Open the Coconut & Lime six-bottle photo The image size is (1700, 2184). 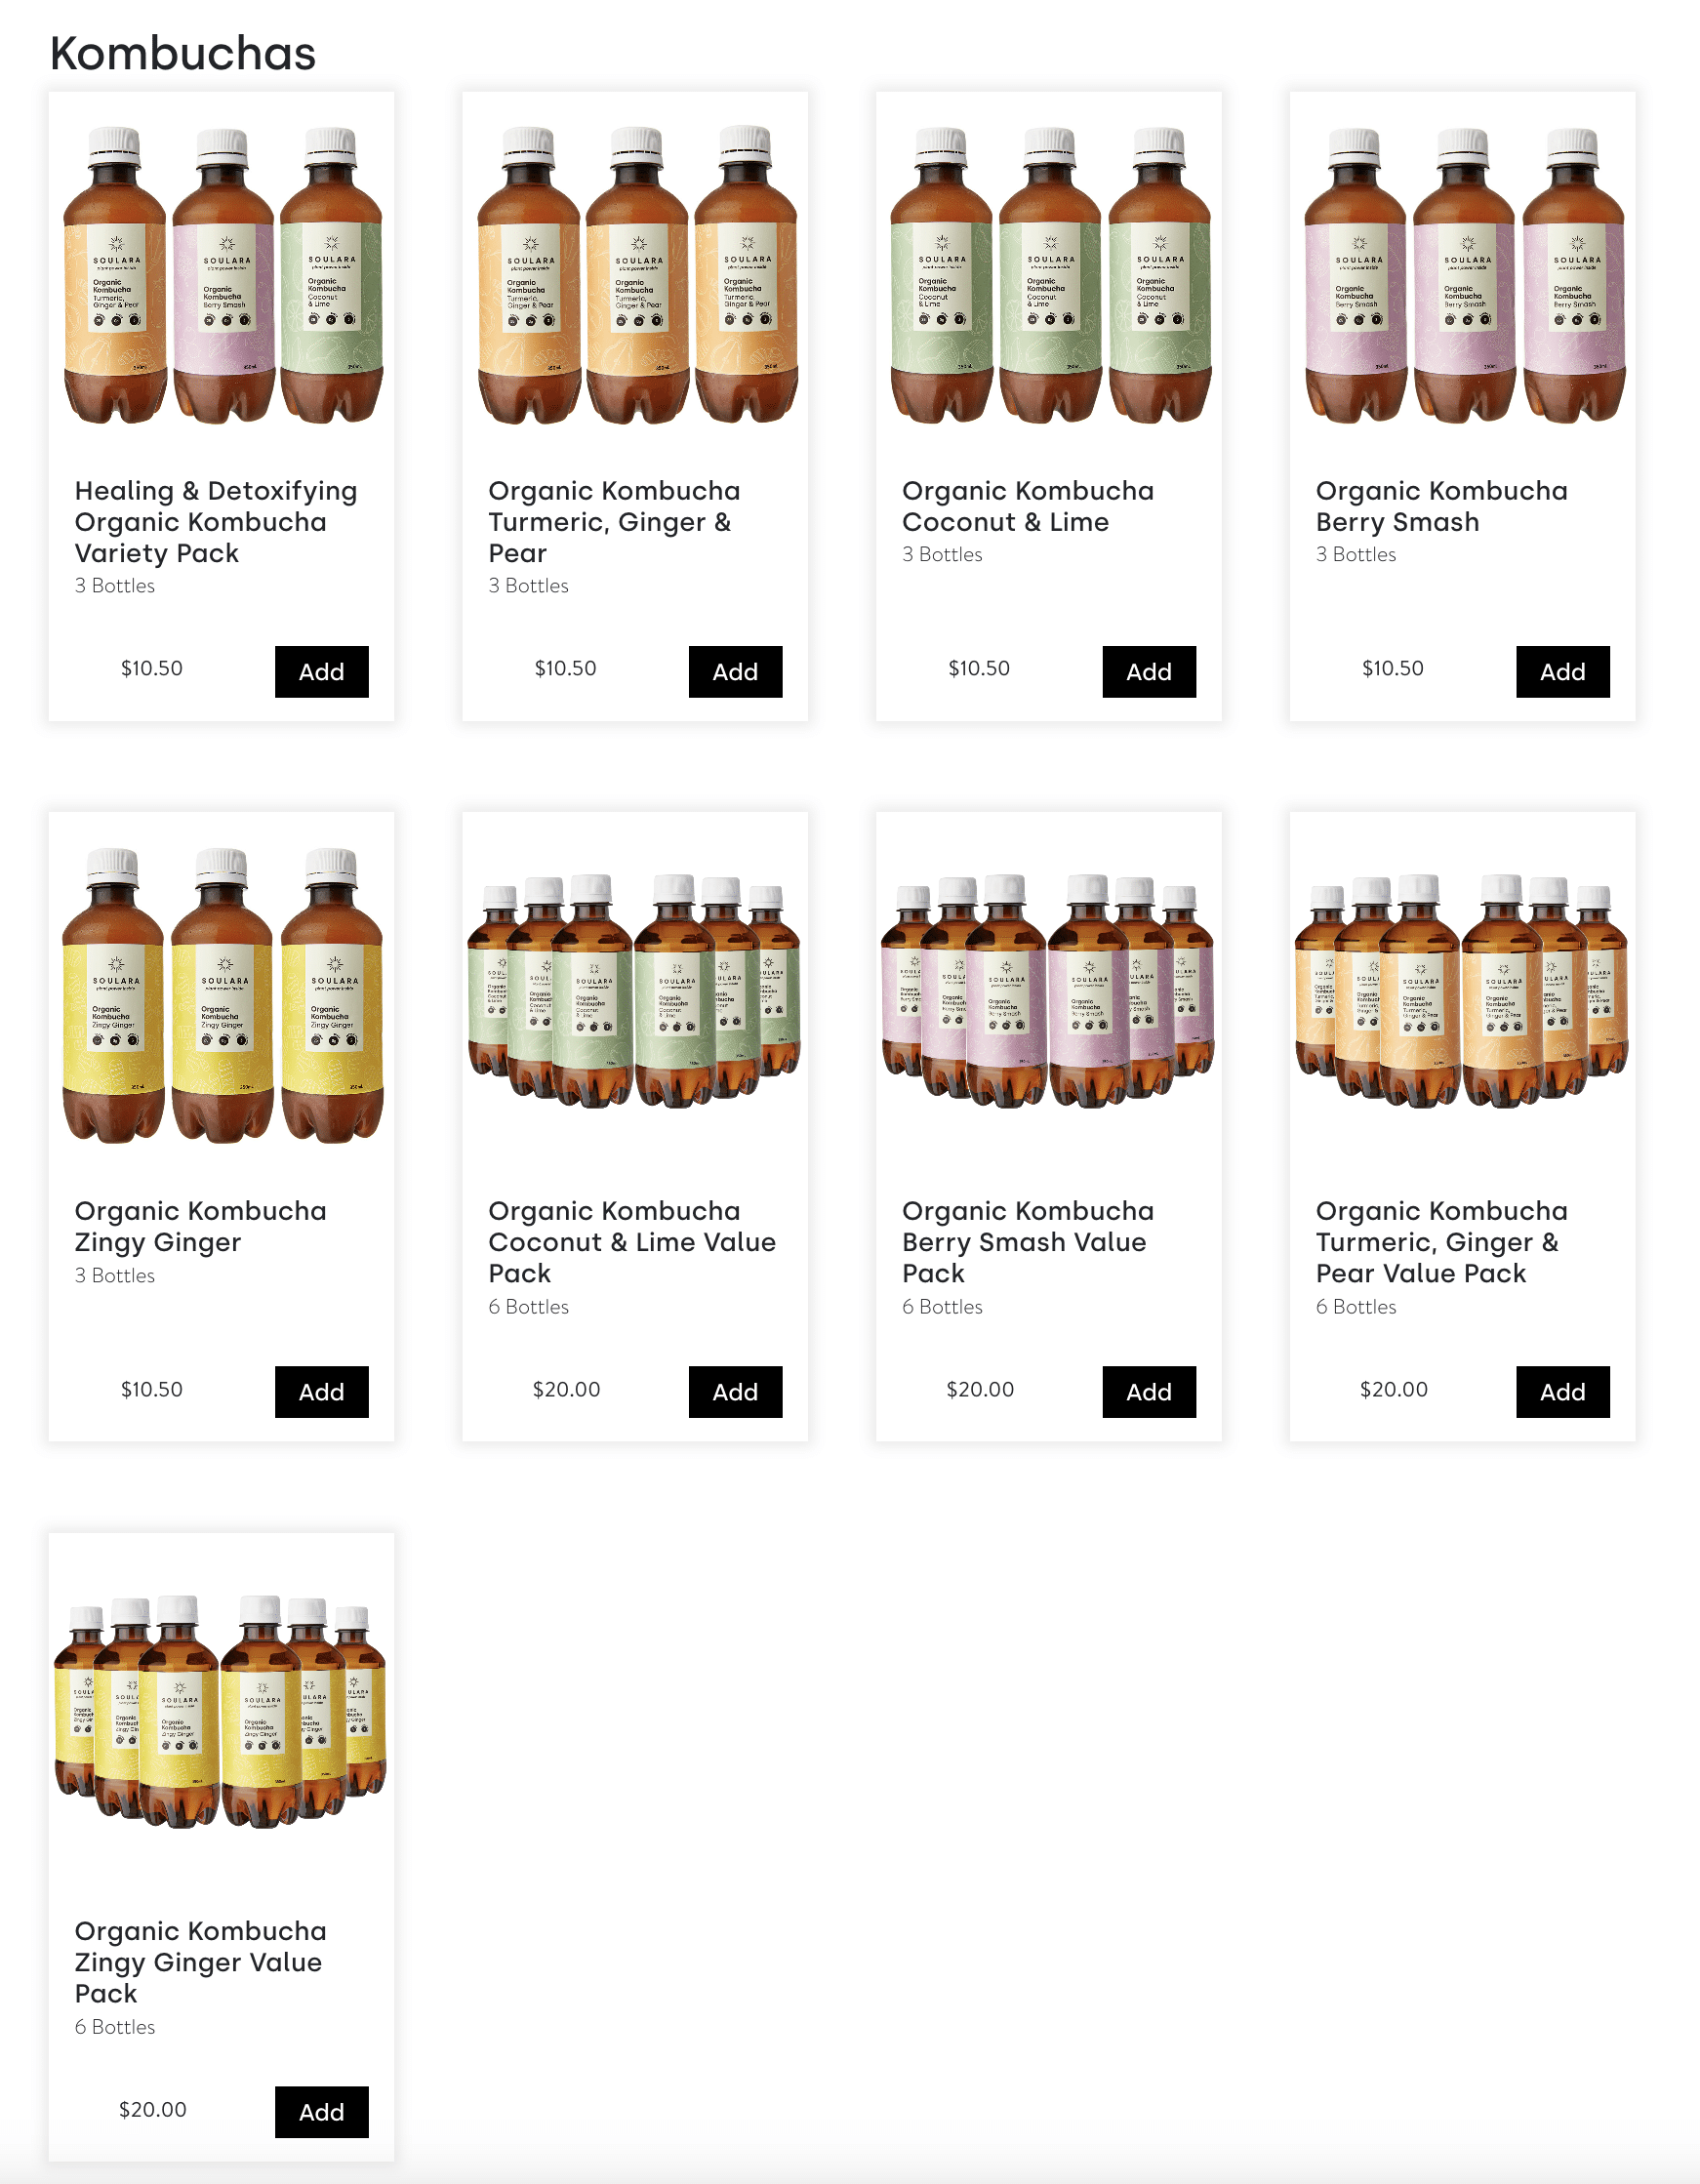click(x=635, y=990)
